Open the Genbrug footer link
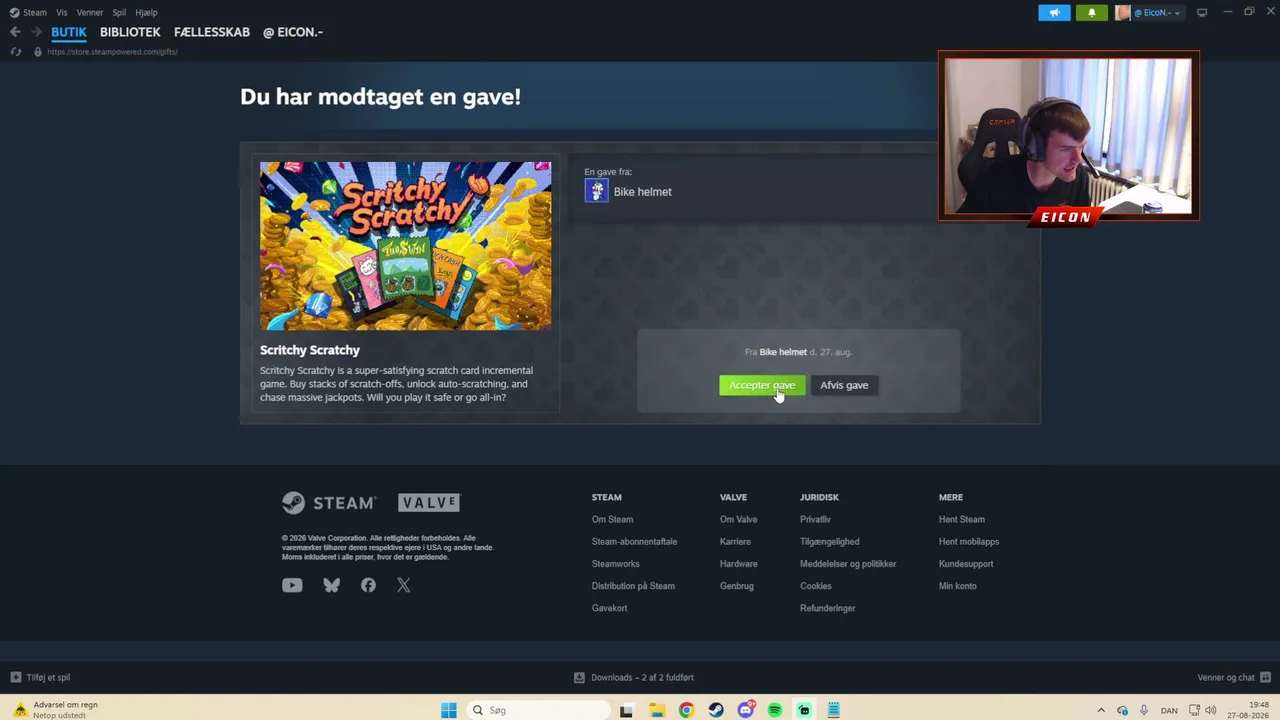The width and height of the screenshot is (1280, 720). coord(737,586)
